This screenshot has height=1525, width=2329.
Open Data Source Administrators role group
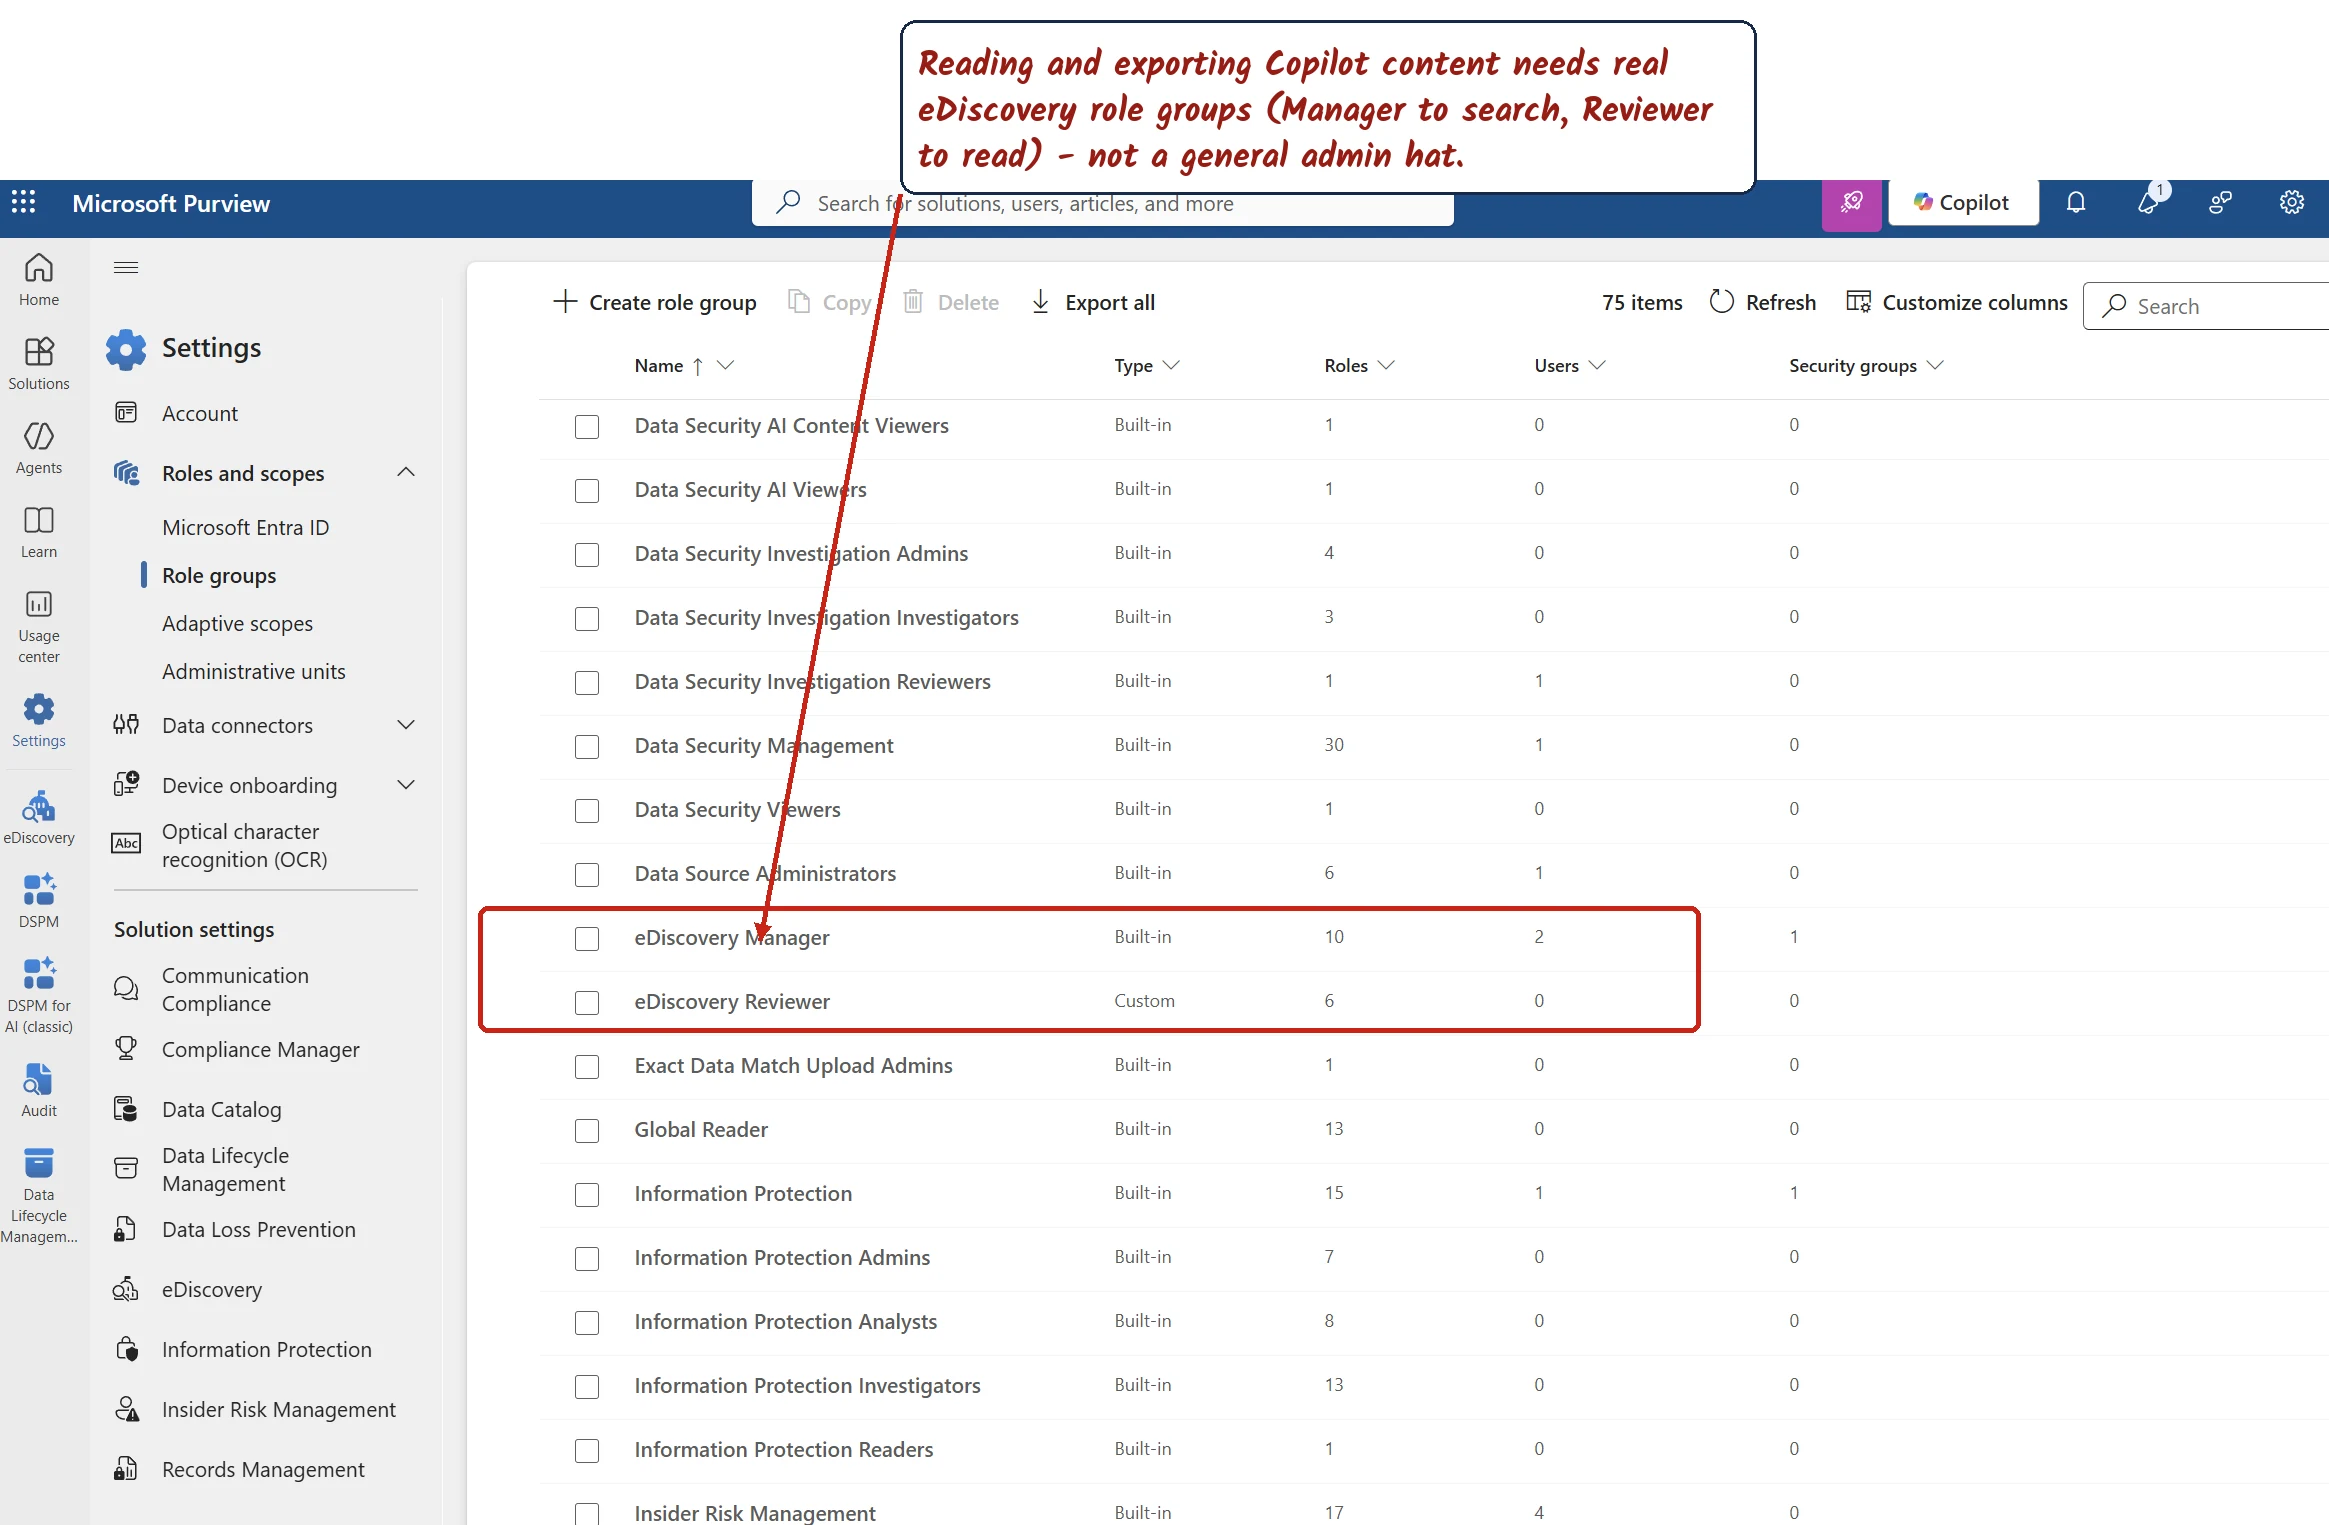(765, 873)
